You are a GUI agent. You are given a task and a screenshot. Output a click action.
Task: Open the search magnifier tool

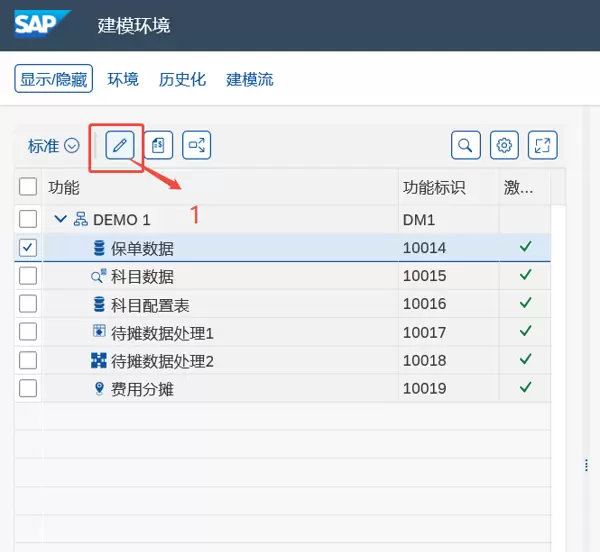(465, 146)
